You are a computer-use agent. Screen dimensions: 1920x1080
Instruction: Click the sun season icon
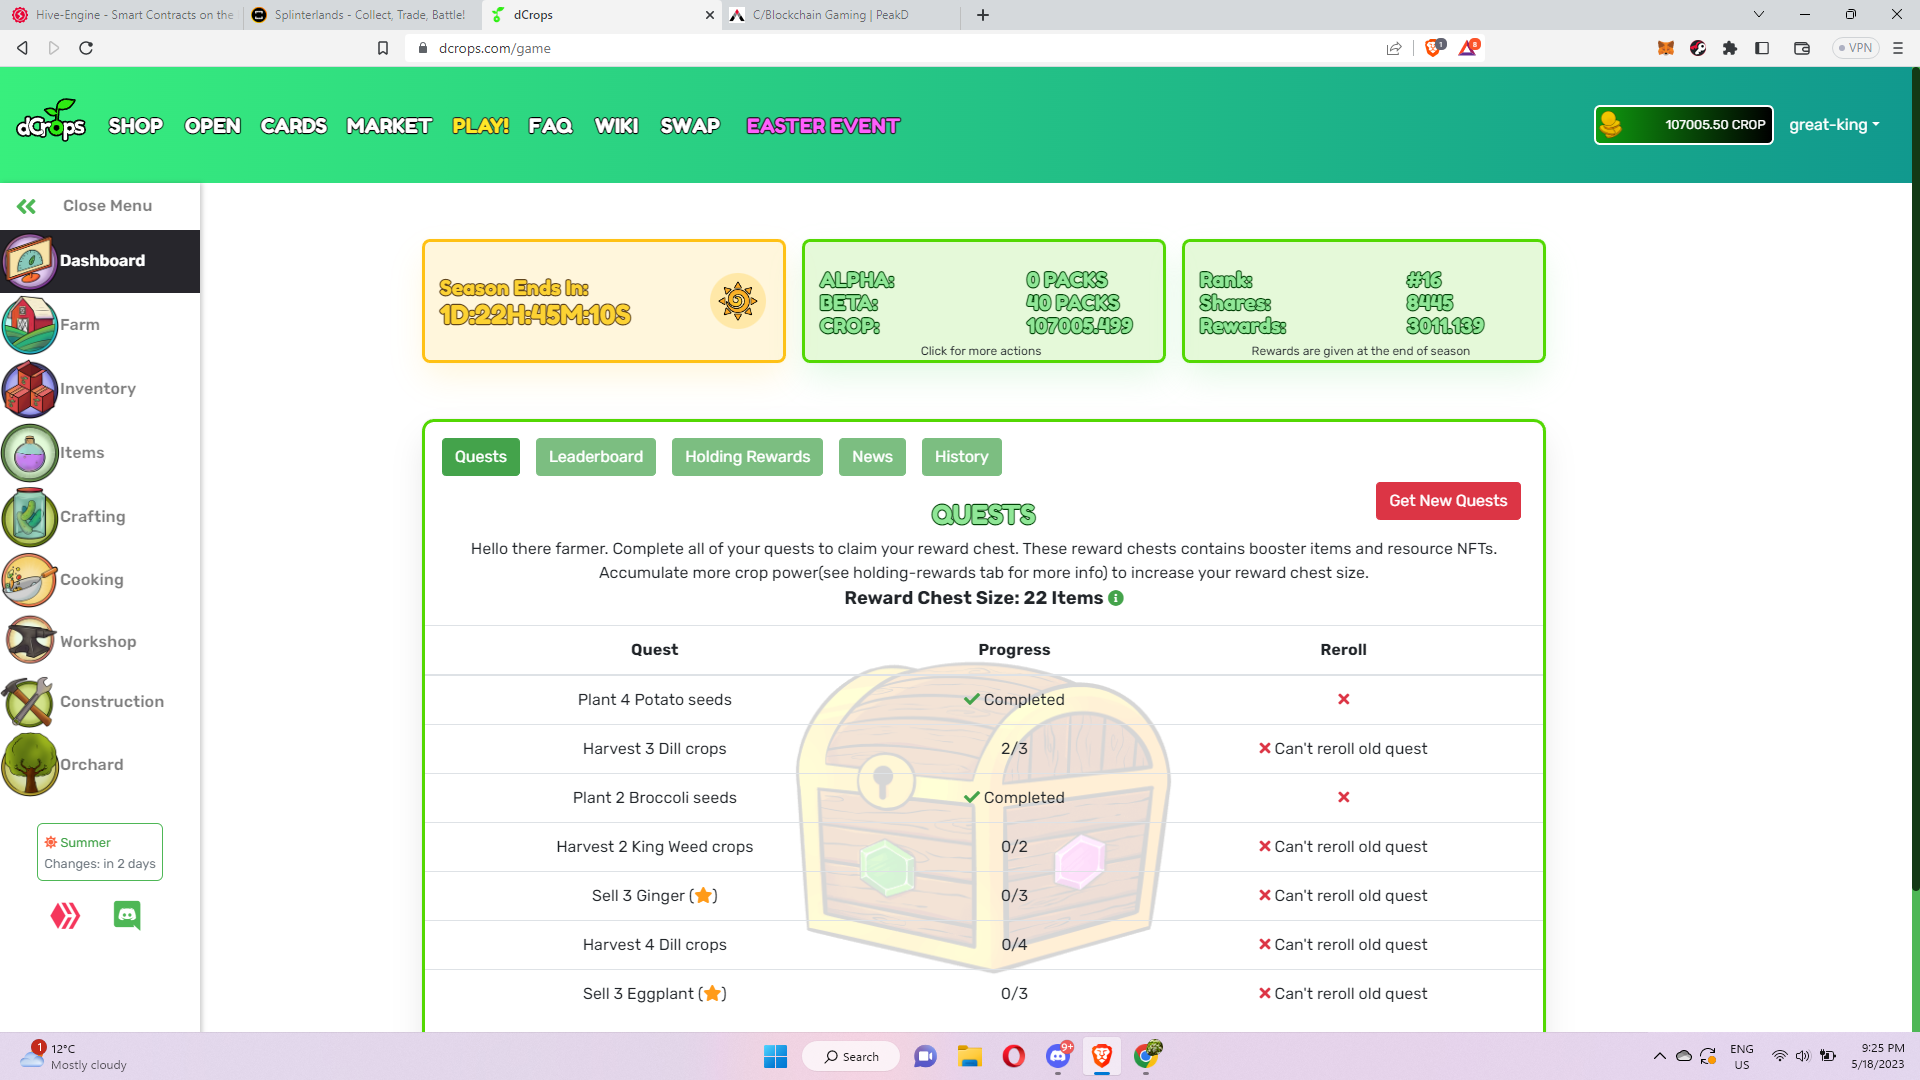click(x=738, y=301)
